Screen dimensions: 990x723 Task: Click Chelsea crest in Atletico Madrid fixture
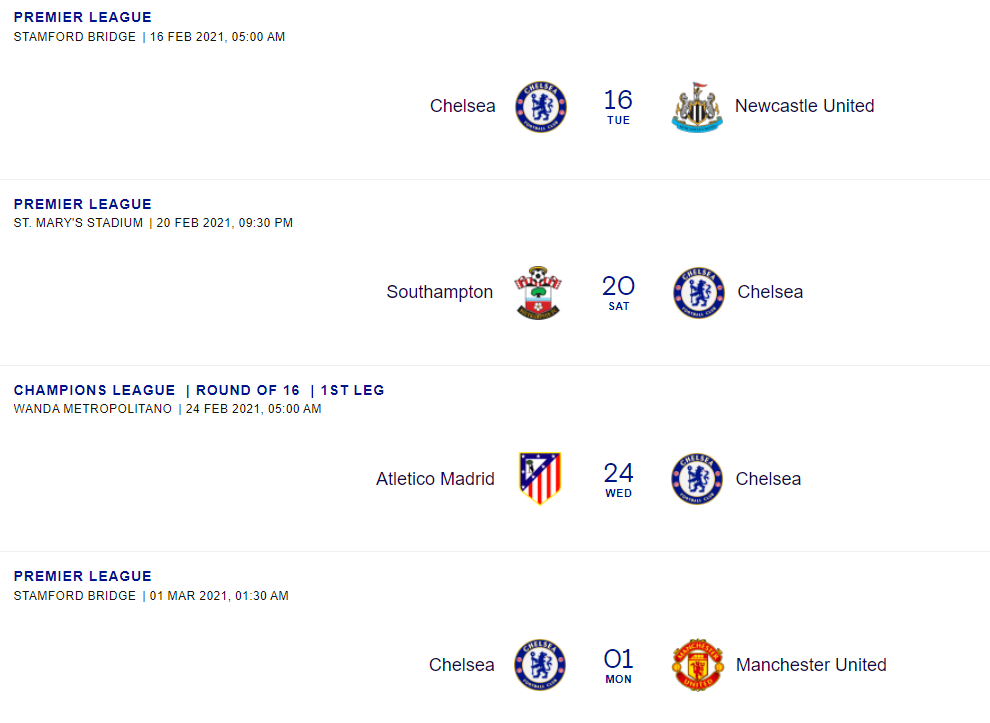click(x=696, y=479)
